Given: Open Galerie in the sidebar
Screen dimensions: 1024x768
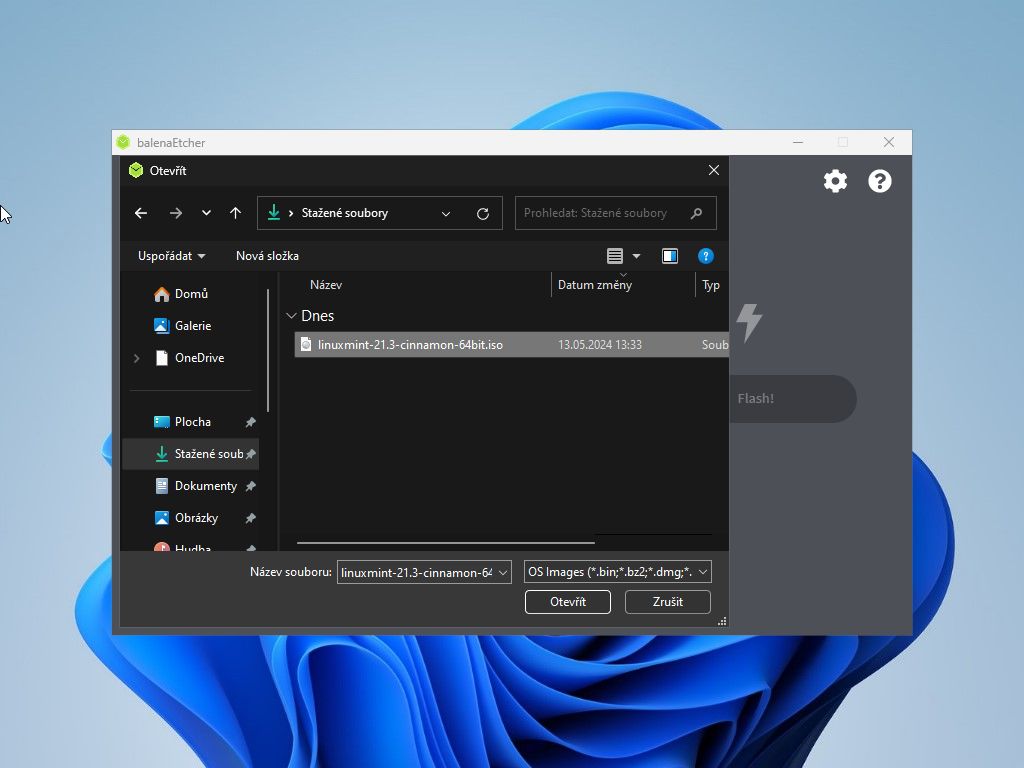Looking at the screenshot, I should pos(192,326).
